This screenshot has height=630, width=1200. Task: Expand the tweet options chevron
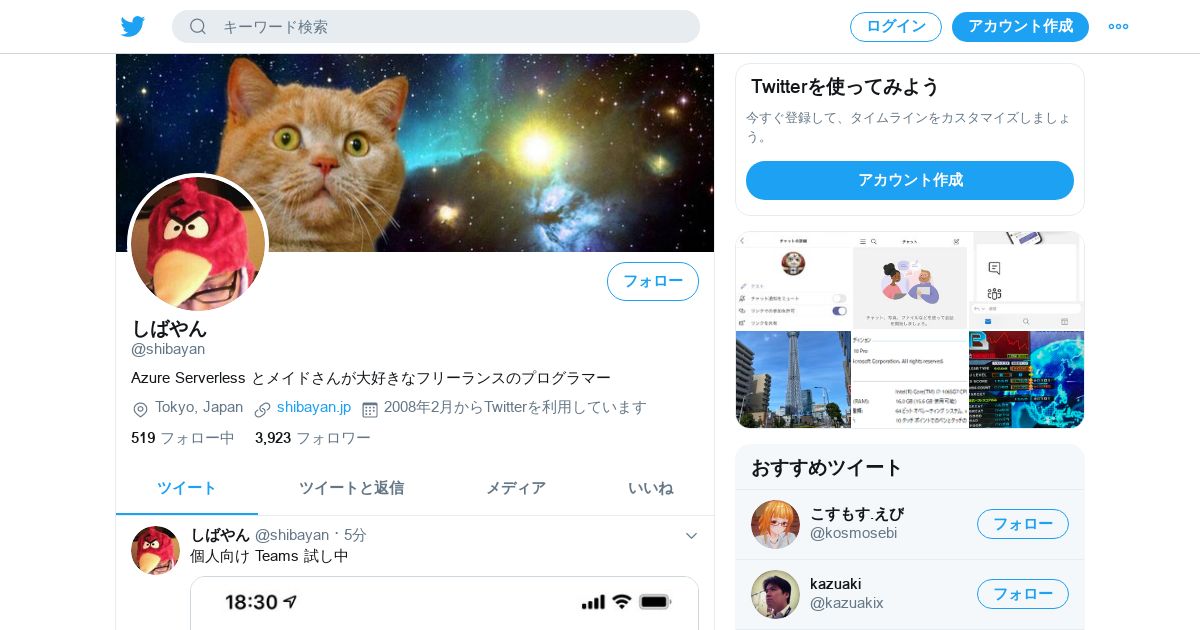click(691, 536)
